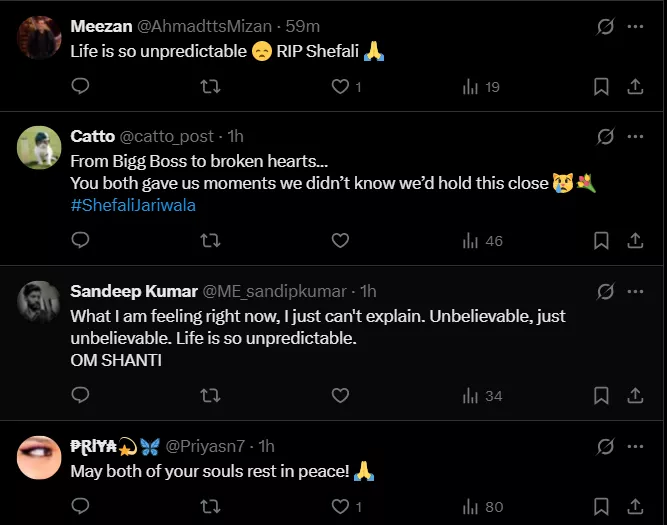Viewport: 667px width, 525px height.
Task: Repost Catto's tweet
Action: point(211,241)
